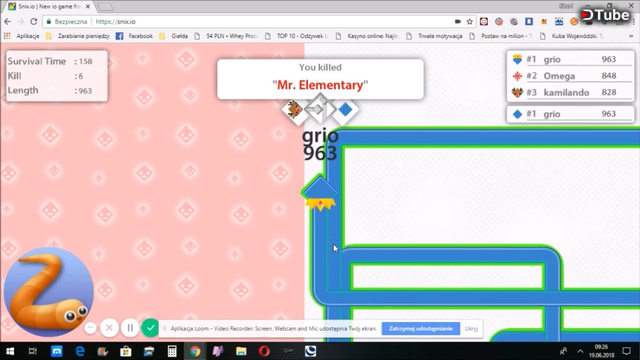640x360 pixels.
Task: Pause the Loom recording
Action: tap(130, 328)
